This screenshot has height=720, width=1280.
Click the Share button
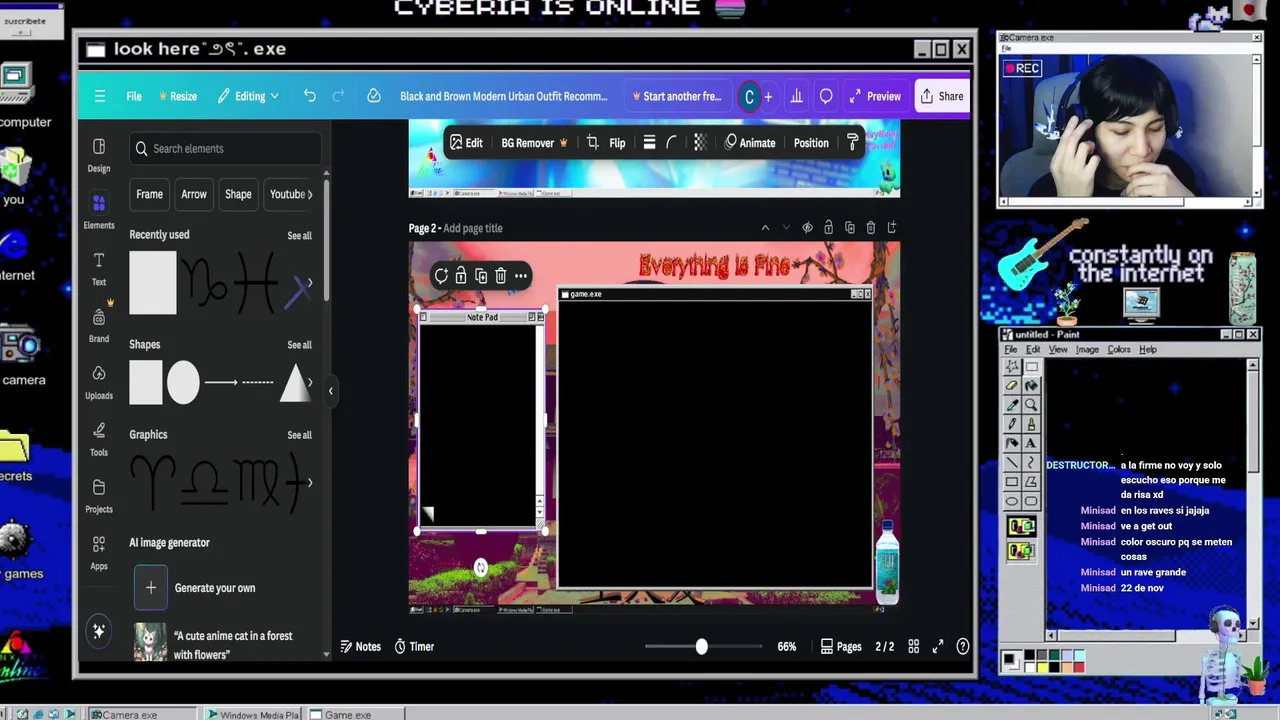coord(941,96)
